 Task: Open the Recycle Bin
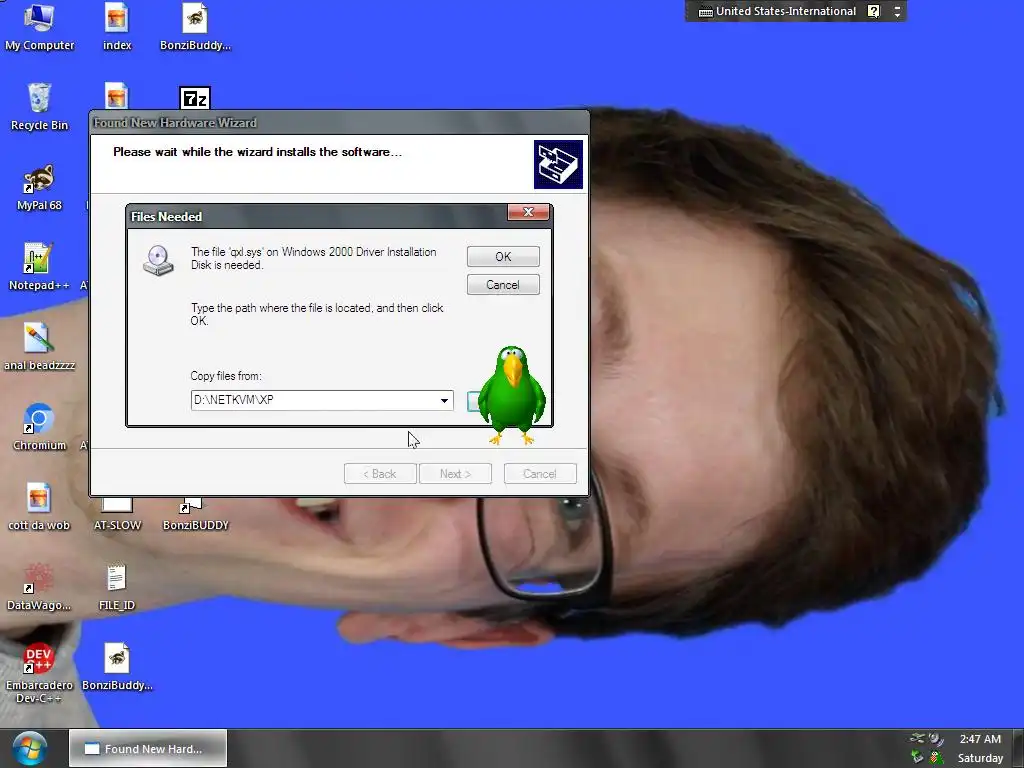click(x=39, y=107)
